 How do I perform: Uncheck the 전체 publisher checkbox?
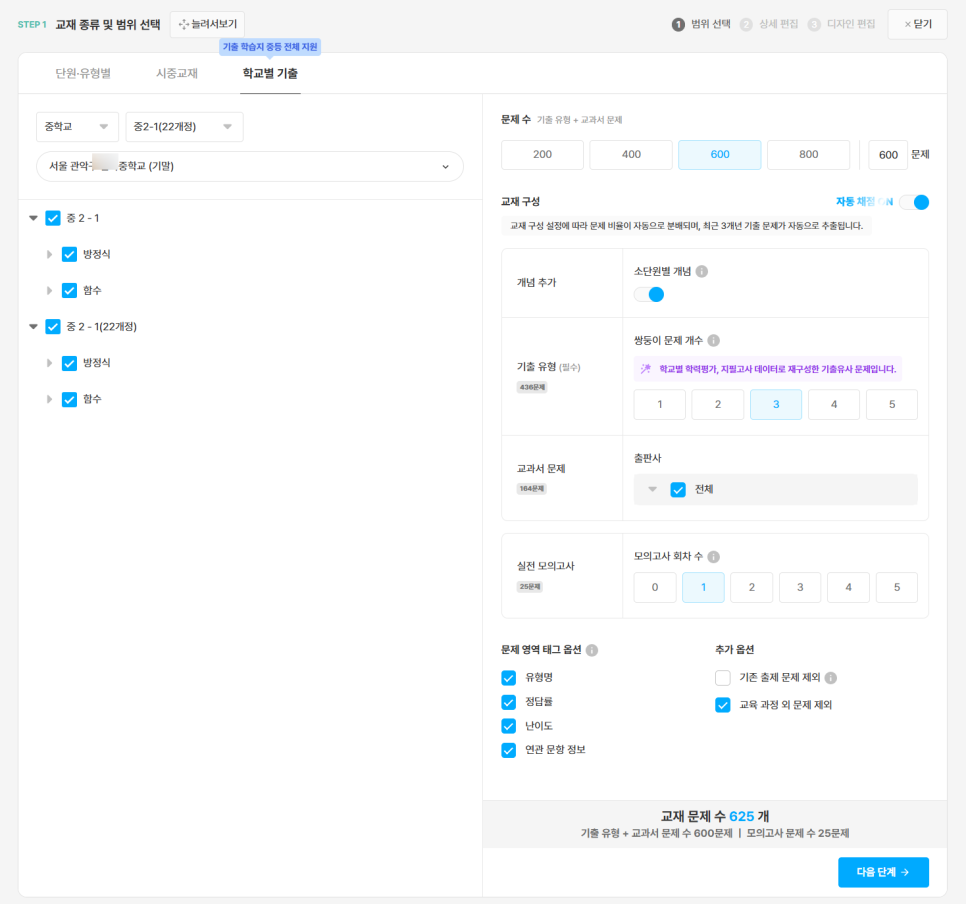[678, 489]
